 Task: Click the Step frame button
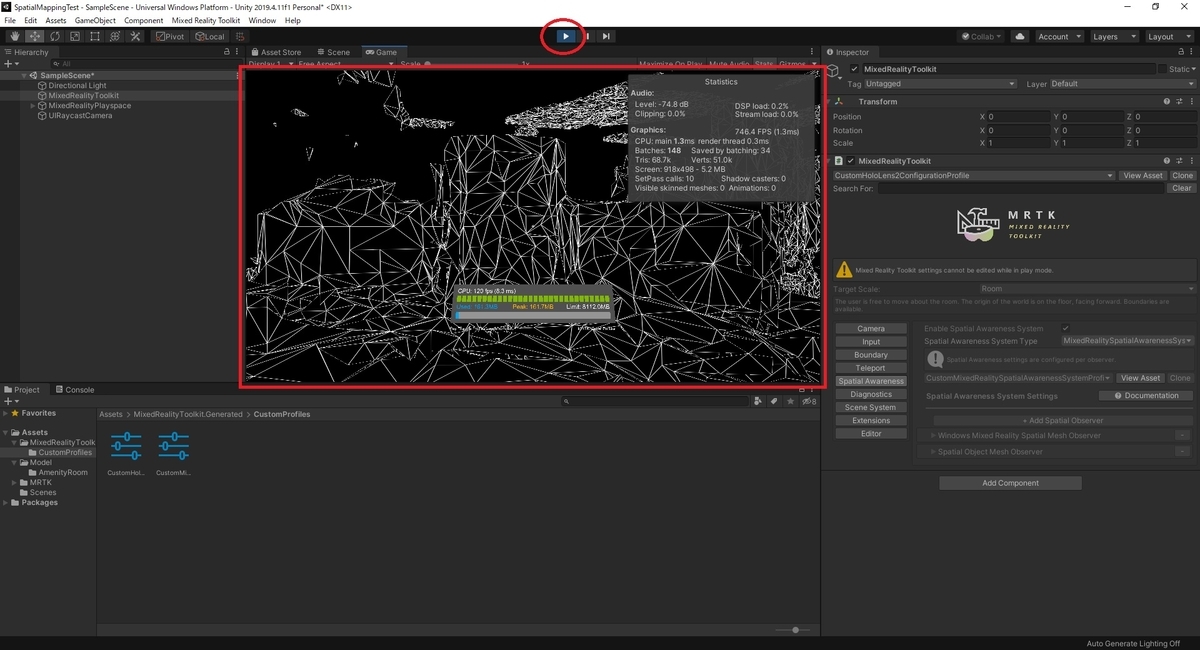pos(606,37)
